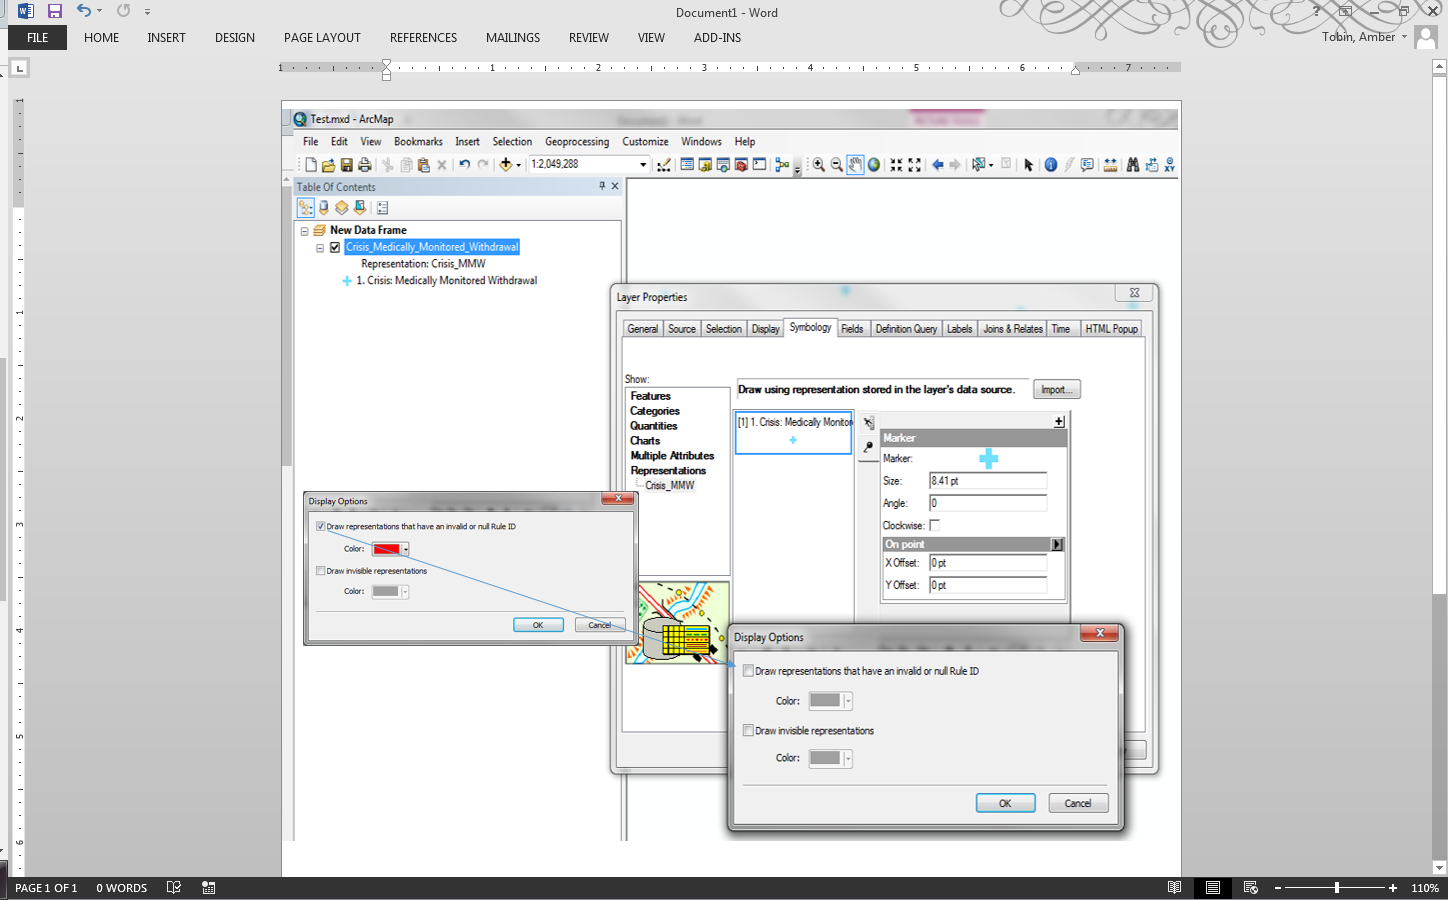Click the ArcMap Find binoculars icon

pos(1132,165)
